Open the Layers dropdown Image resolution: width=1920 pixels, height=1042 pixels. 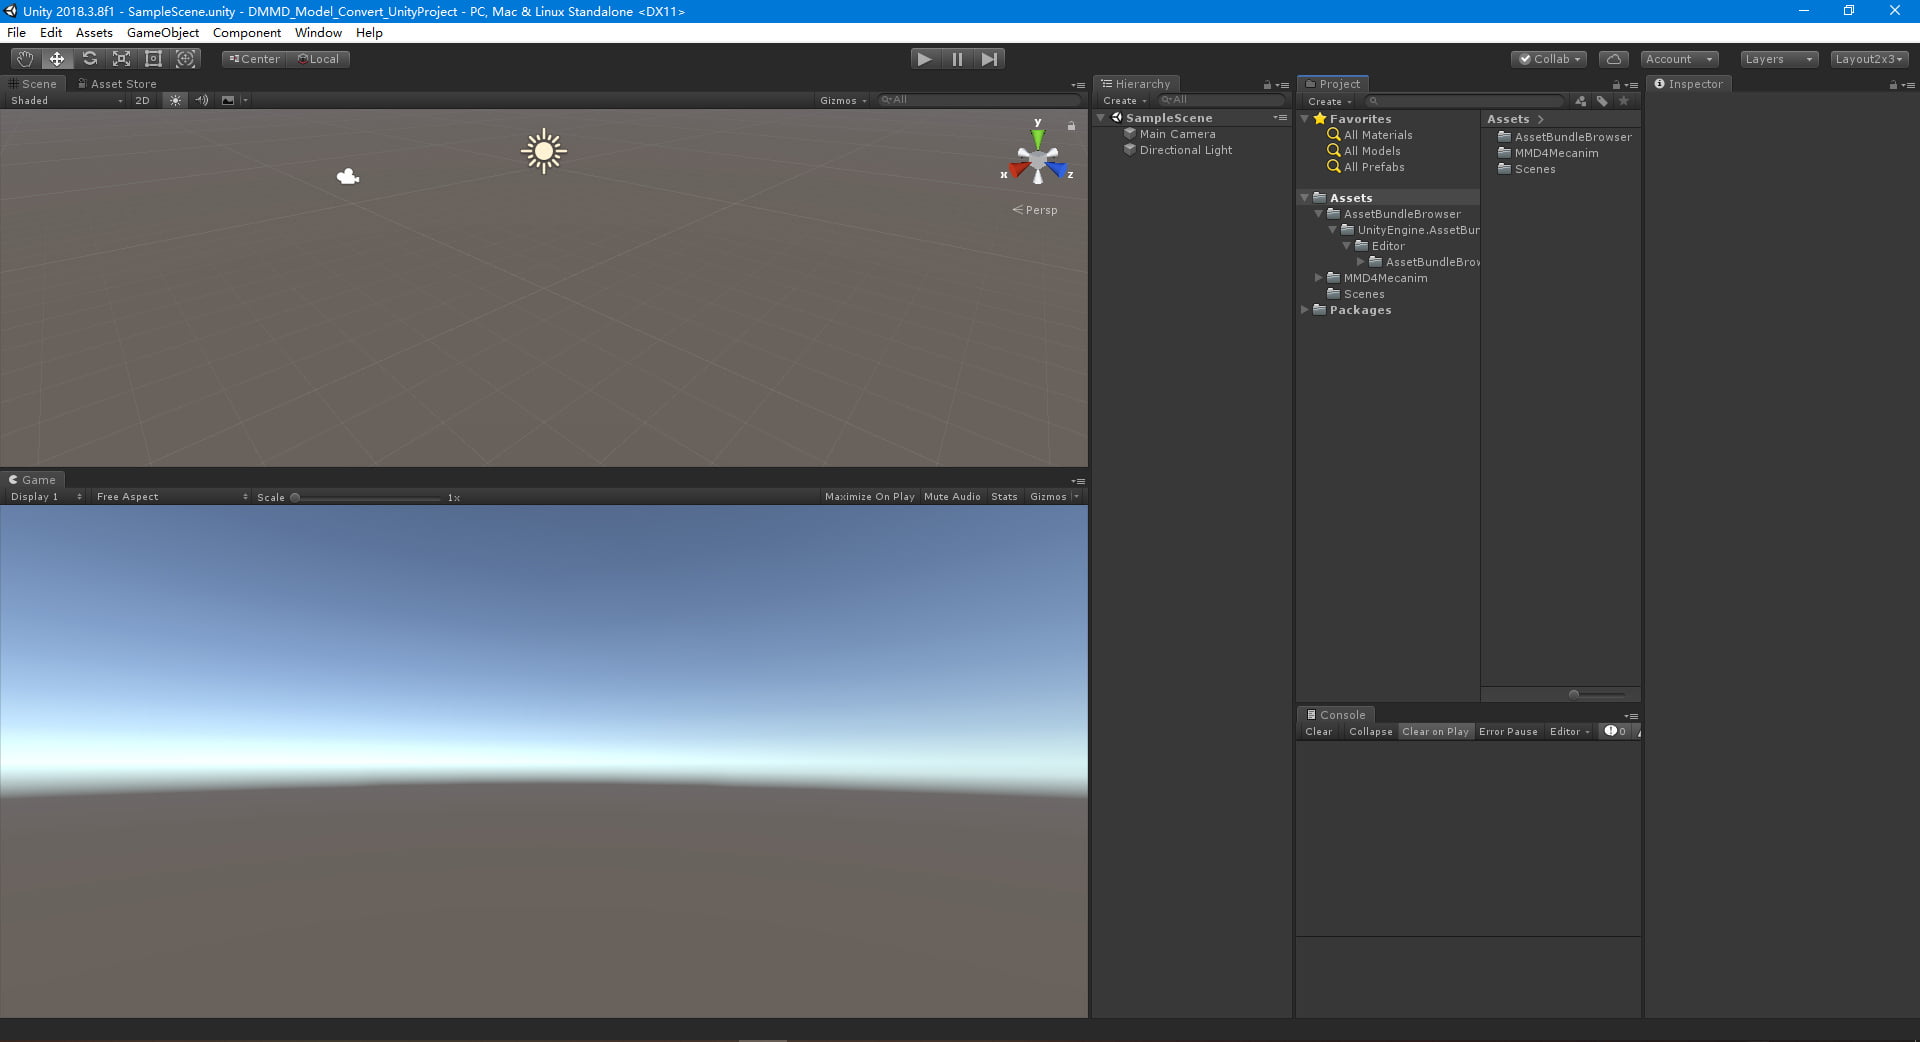pyautogui.click(x=1777, y=59)
